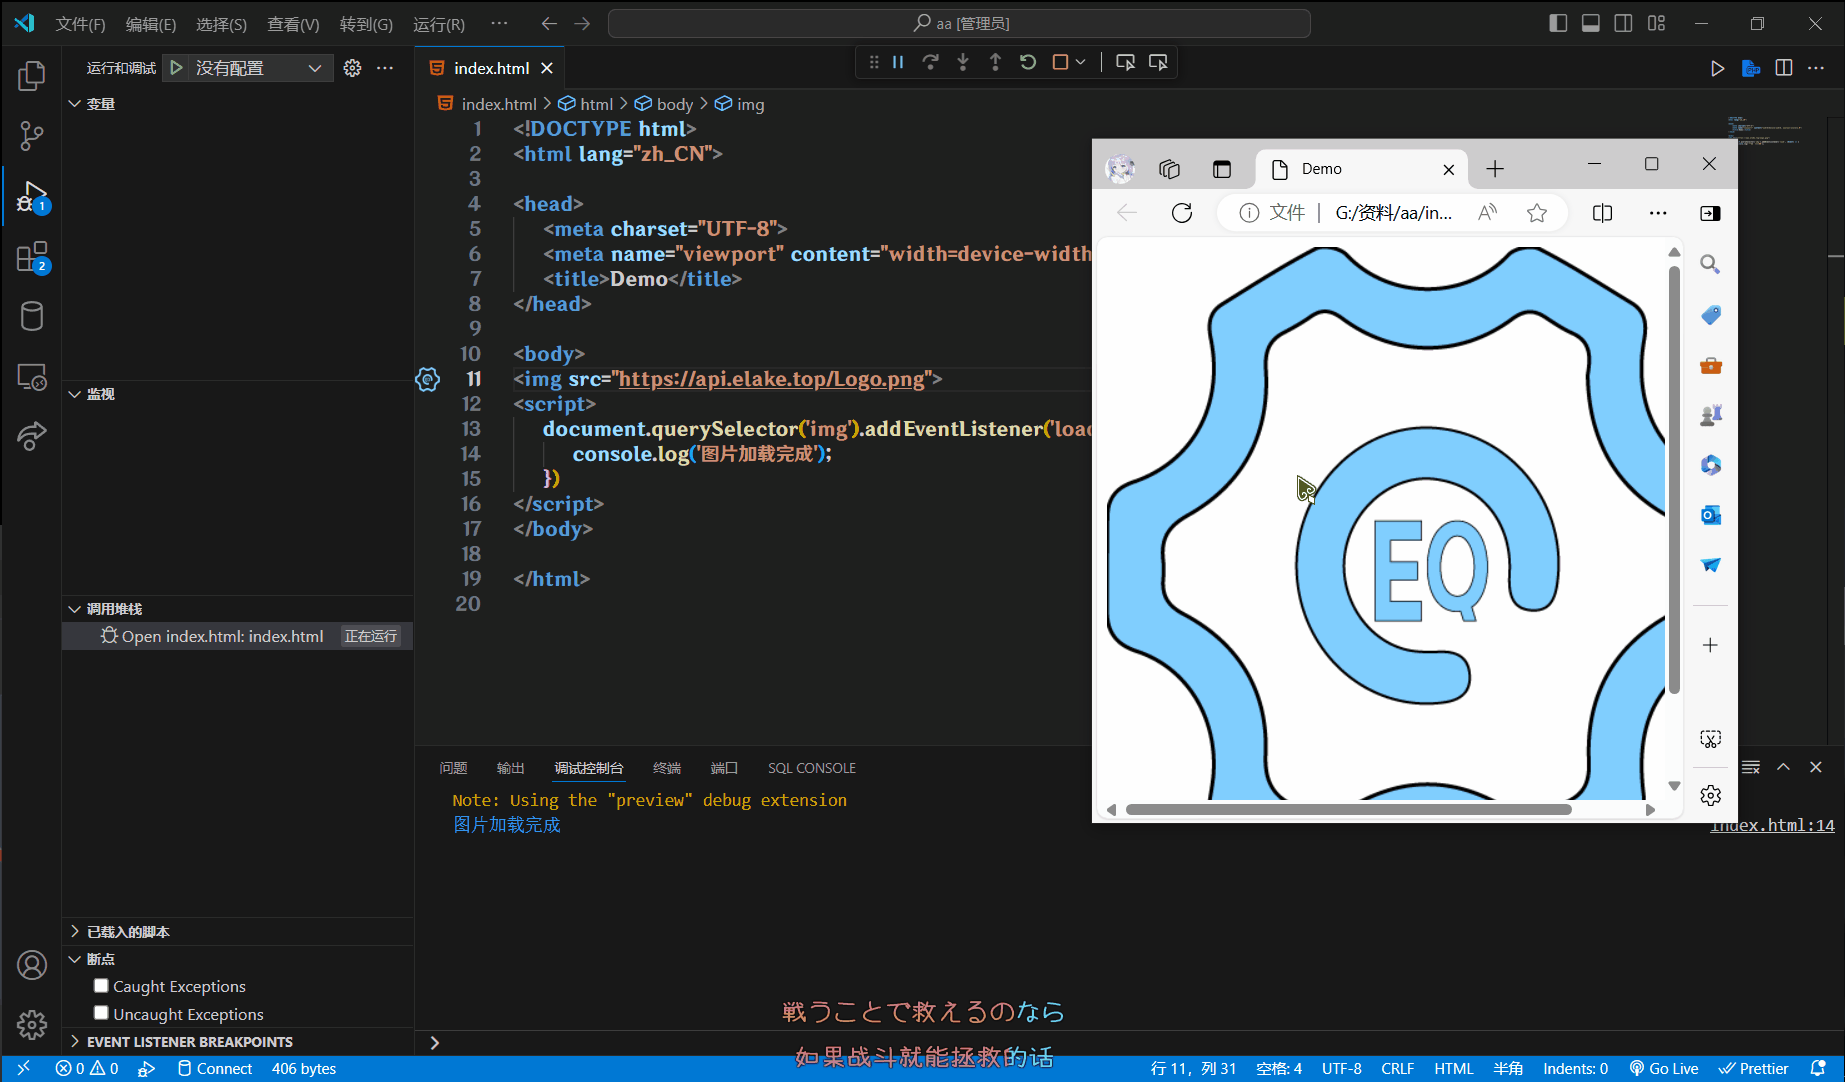The width and height of the screenshot is (1845, 1082).
Task: Open Live Share view
Action: [32, 436]
